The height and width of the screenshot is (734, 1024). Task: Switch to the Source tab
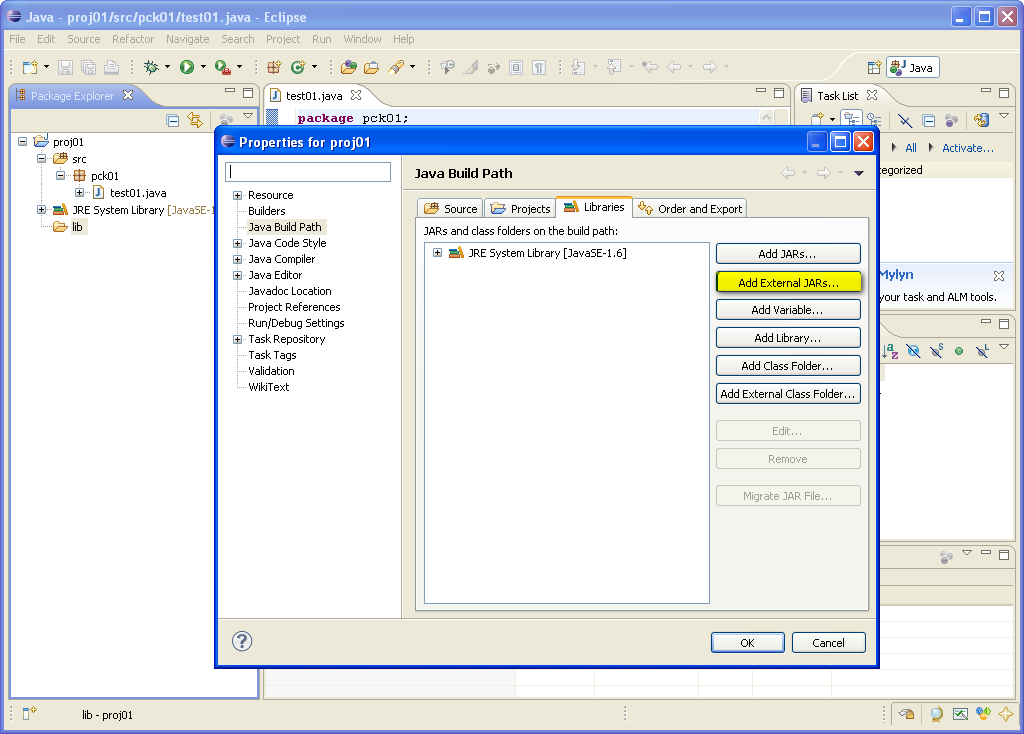coord(450,208)
